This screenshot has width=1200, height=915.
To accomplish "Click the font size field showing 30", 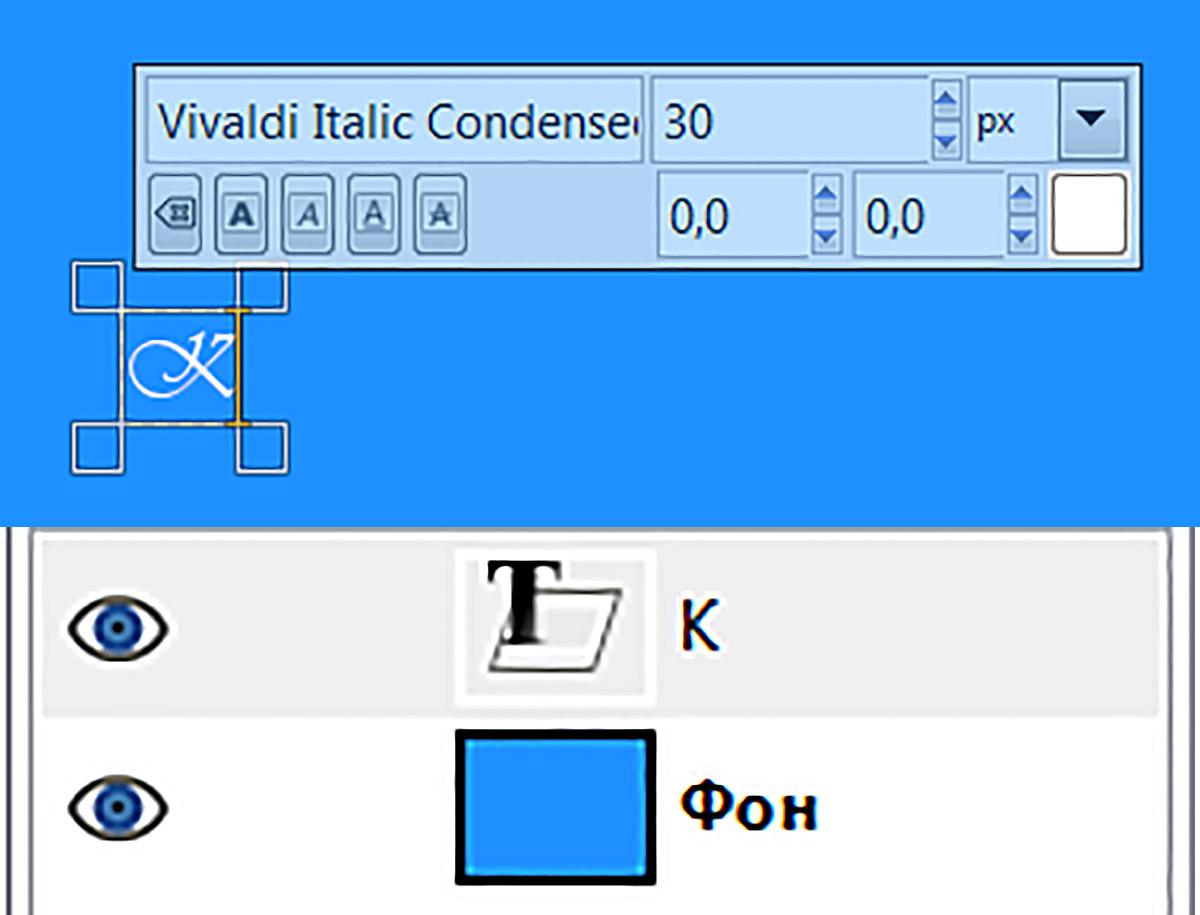I will click(790, 120).
